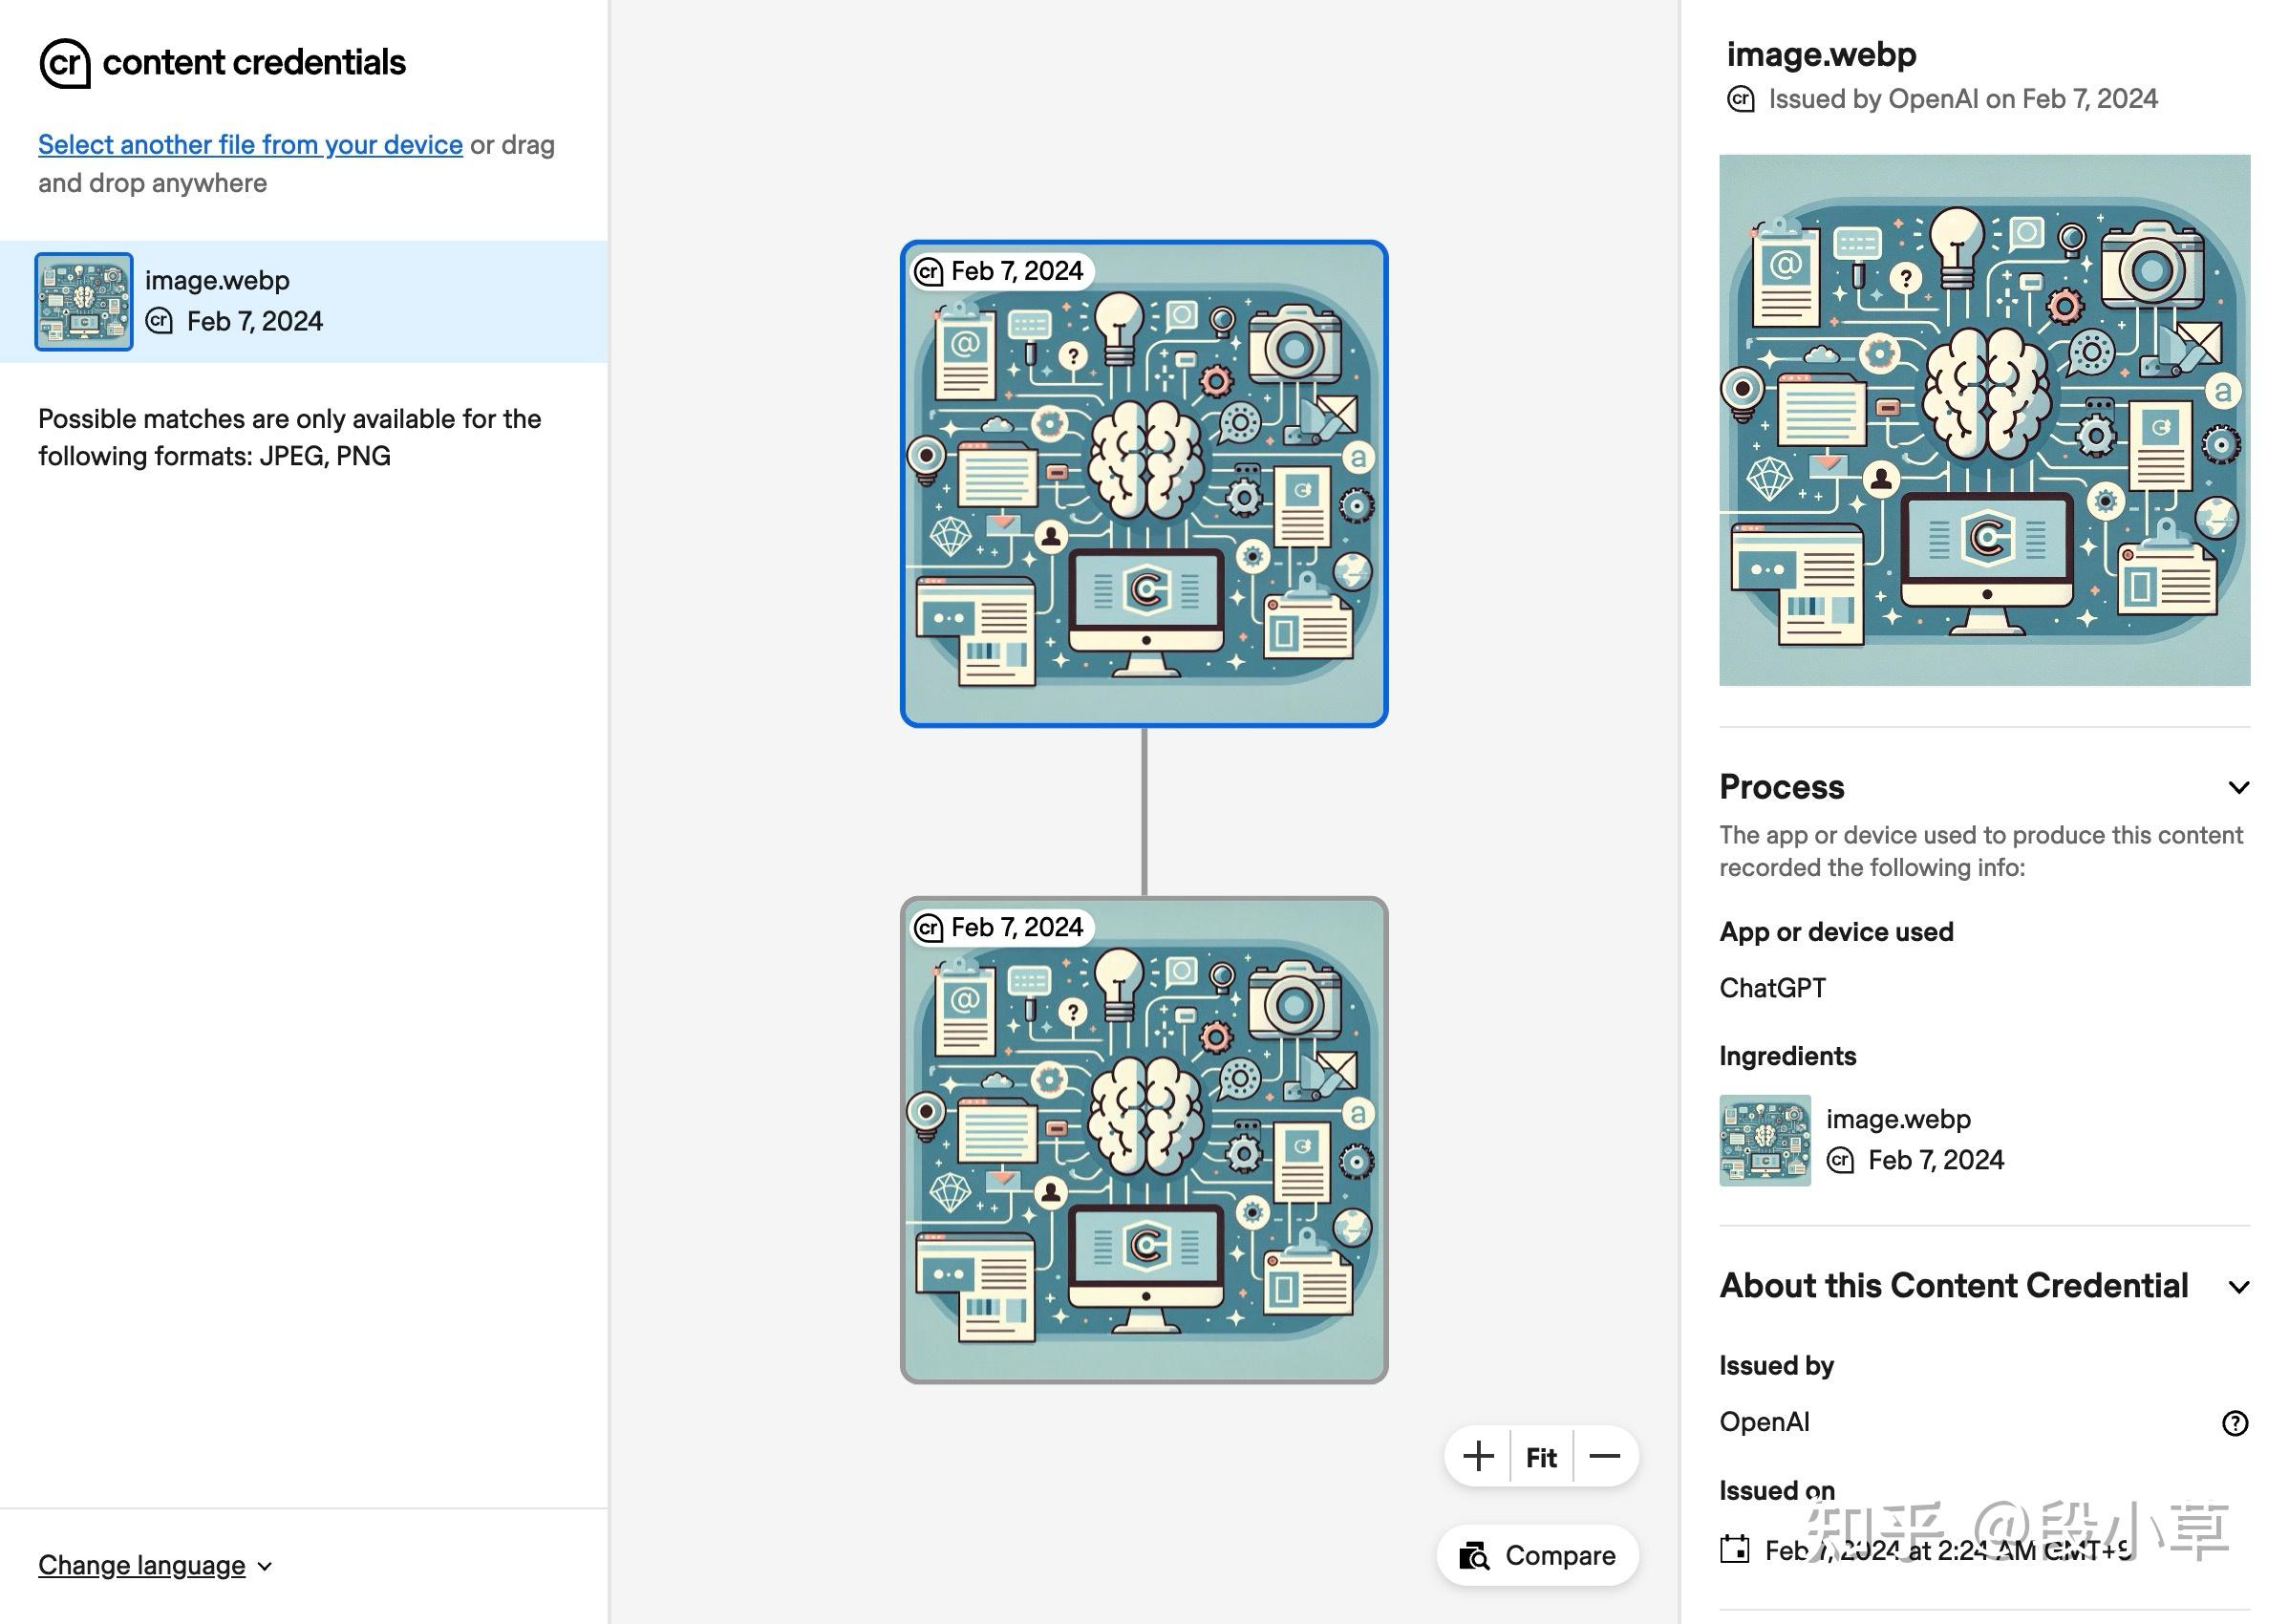Click the cr badge on bottom tree node
This screenshot has width=2289, height=1624.
point(929,928)
